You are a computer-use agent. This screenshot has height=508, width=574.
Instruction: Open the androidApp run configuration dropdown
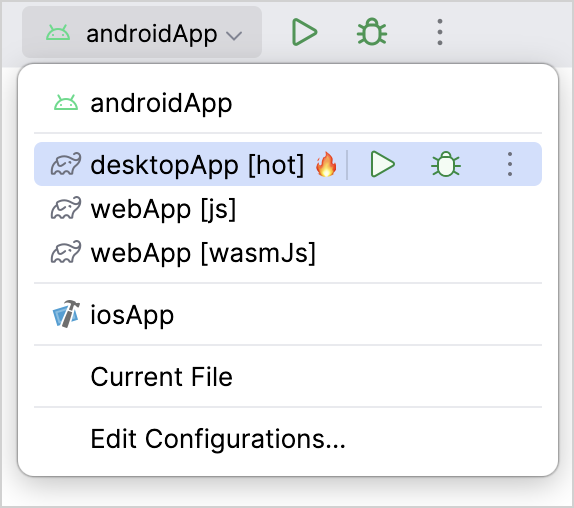coord(142,33)
